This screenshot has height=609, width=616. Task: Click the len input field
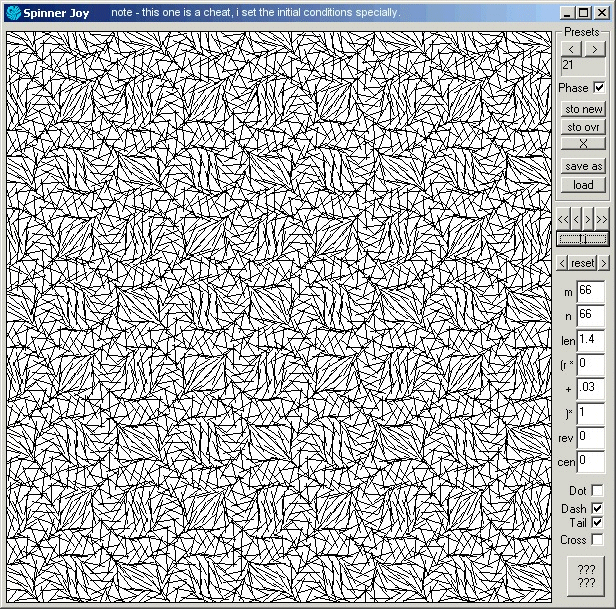(x=590, y=341)
